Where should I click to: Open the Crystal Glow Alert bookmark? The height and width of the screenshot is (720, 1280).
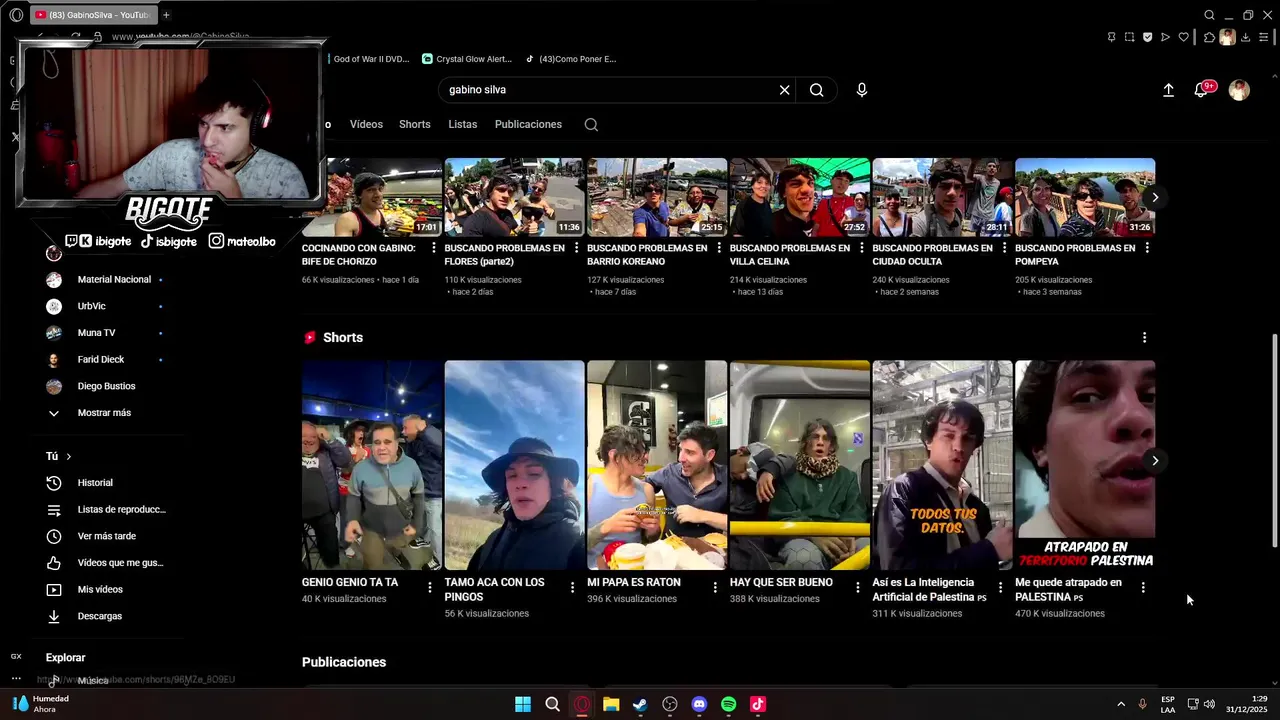tap(467, 59)
